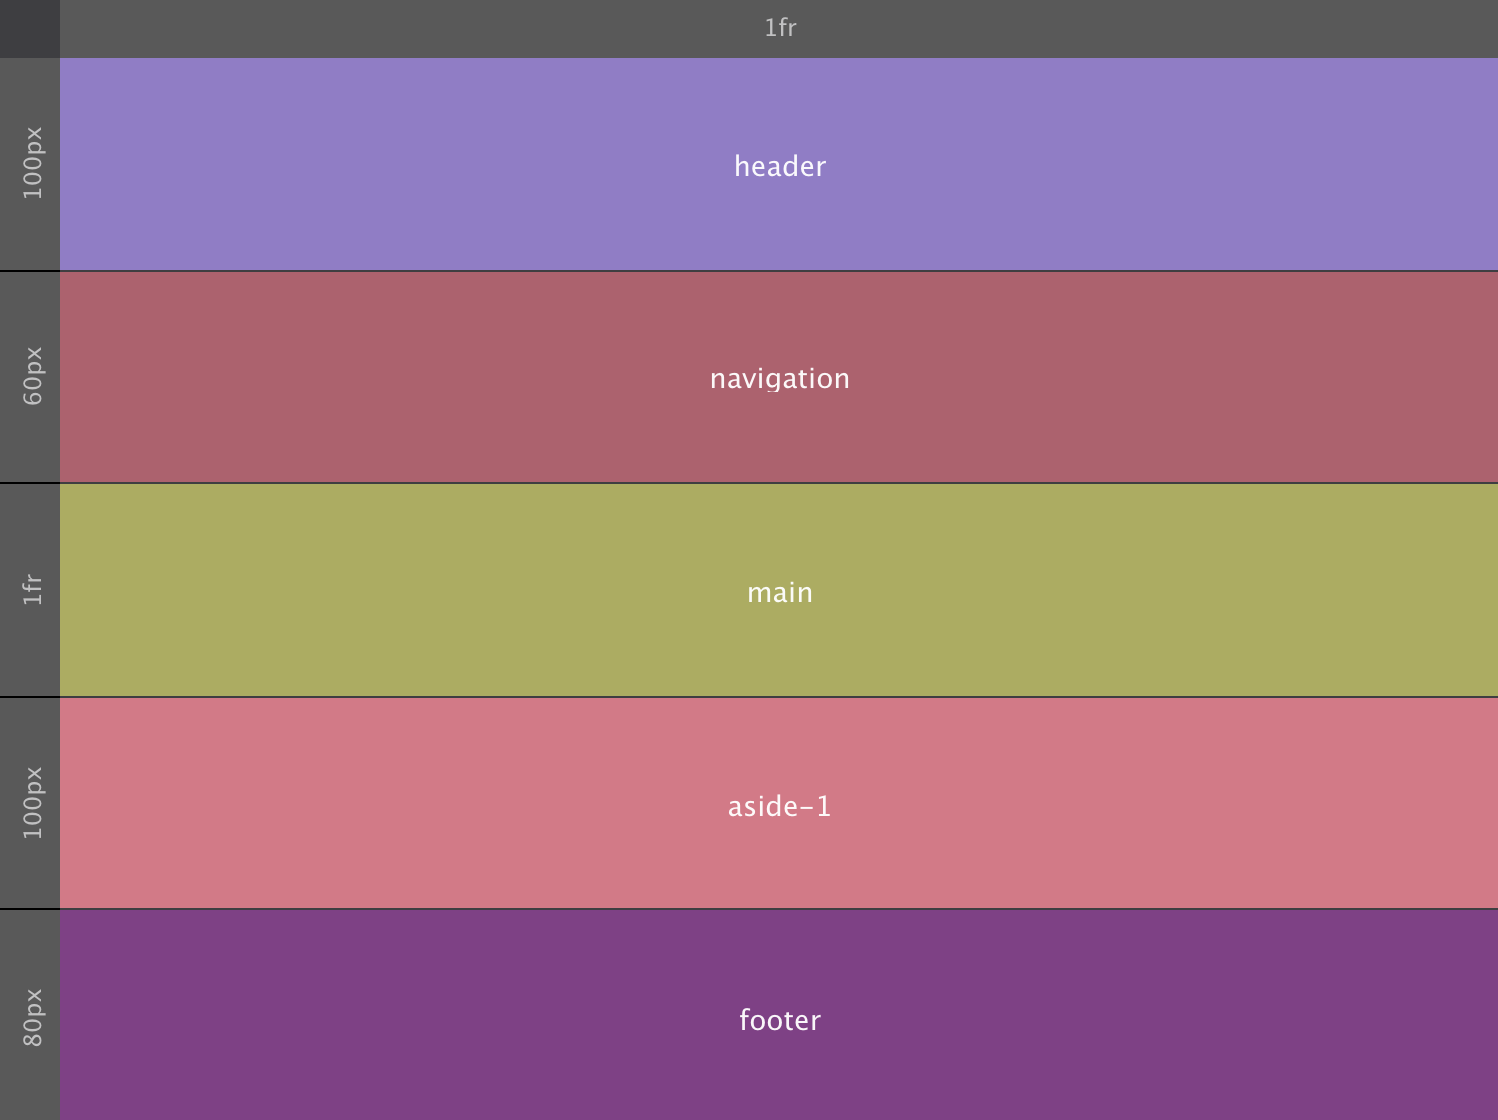
Task: Click the dark corner square at grid origin
Action: coord(30,27)
